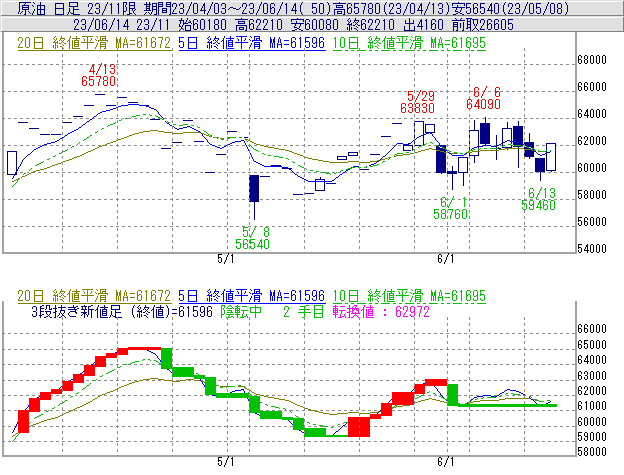
Task: Click the 2 手目 text
Action: coord(304,311)
